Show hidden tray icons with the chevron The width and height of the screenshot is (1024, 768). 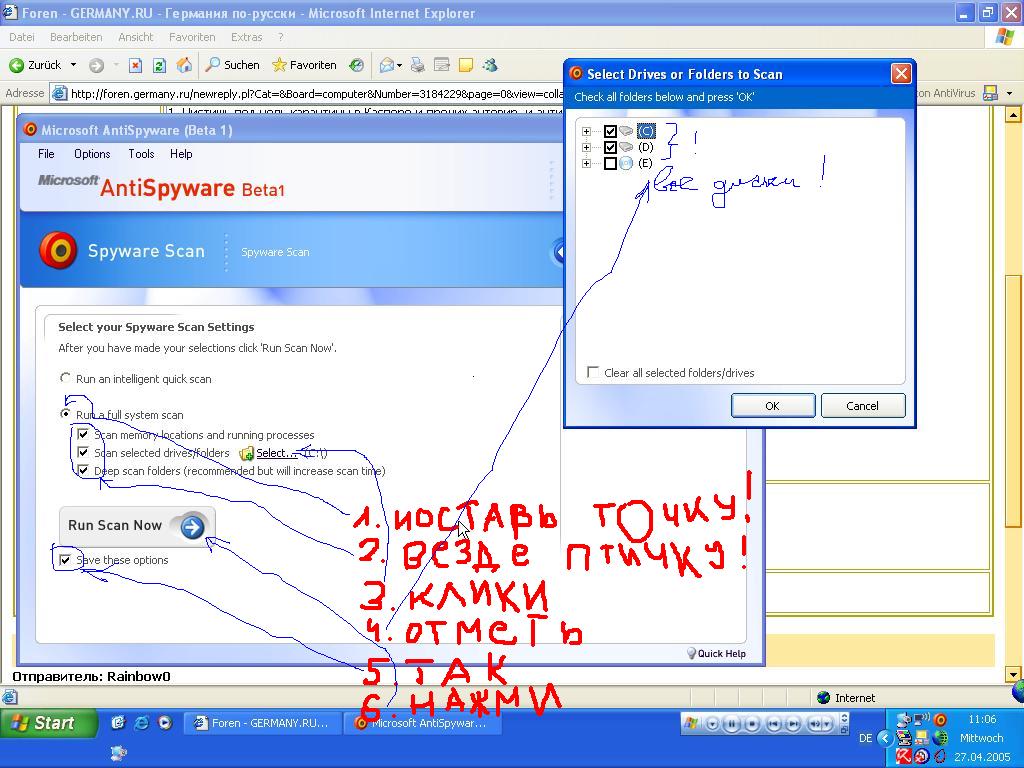click(x=885, y=738)
